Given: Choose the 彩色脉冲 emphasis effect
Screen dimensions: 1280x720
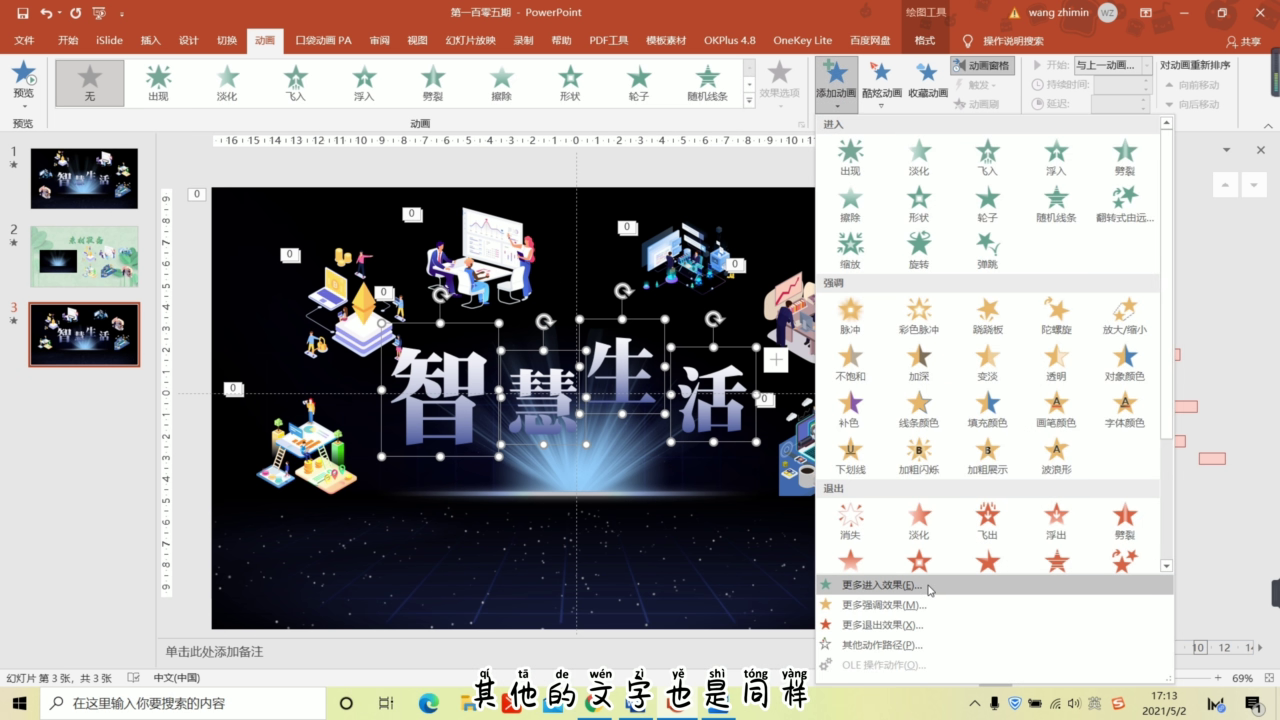Looking at the screenshot, I should pyautogui.click(x=918, y=316).
